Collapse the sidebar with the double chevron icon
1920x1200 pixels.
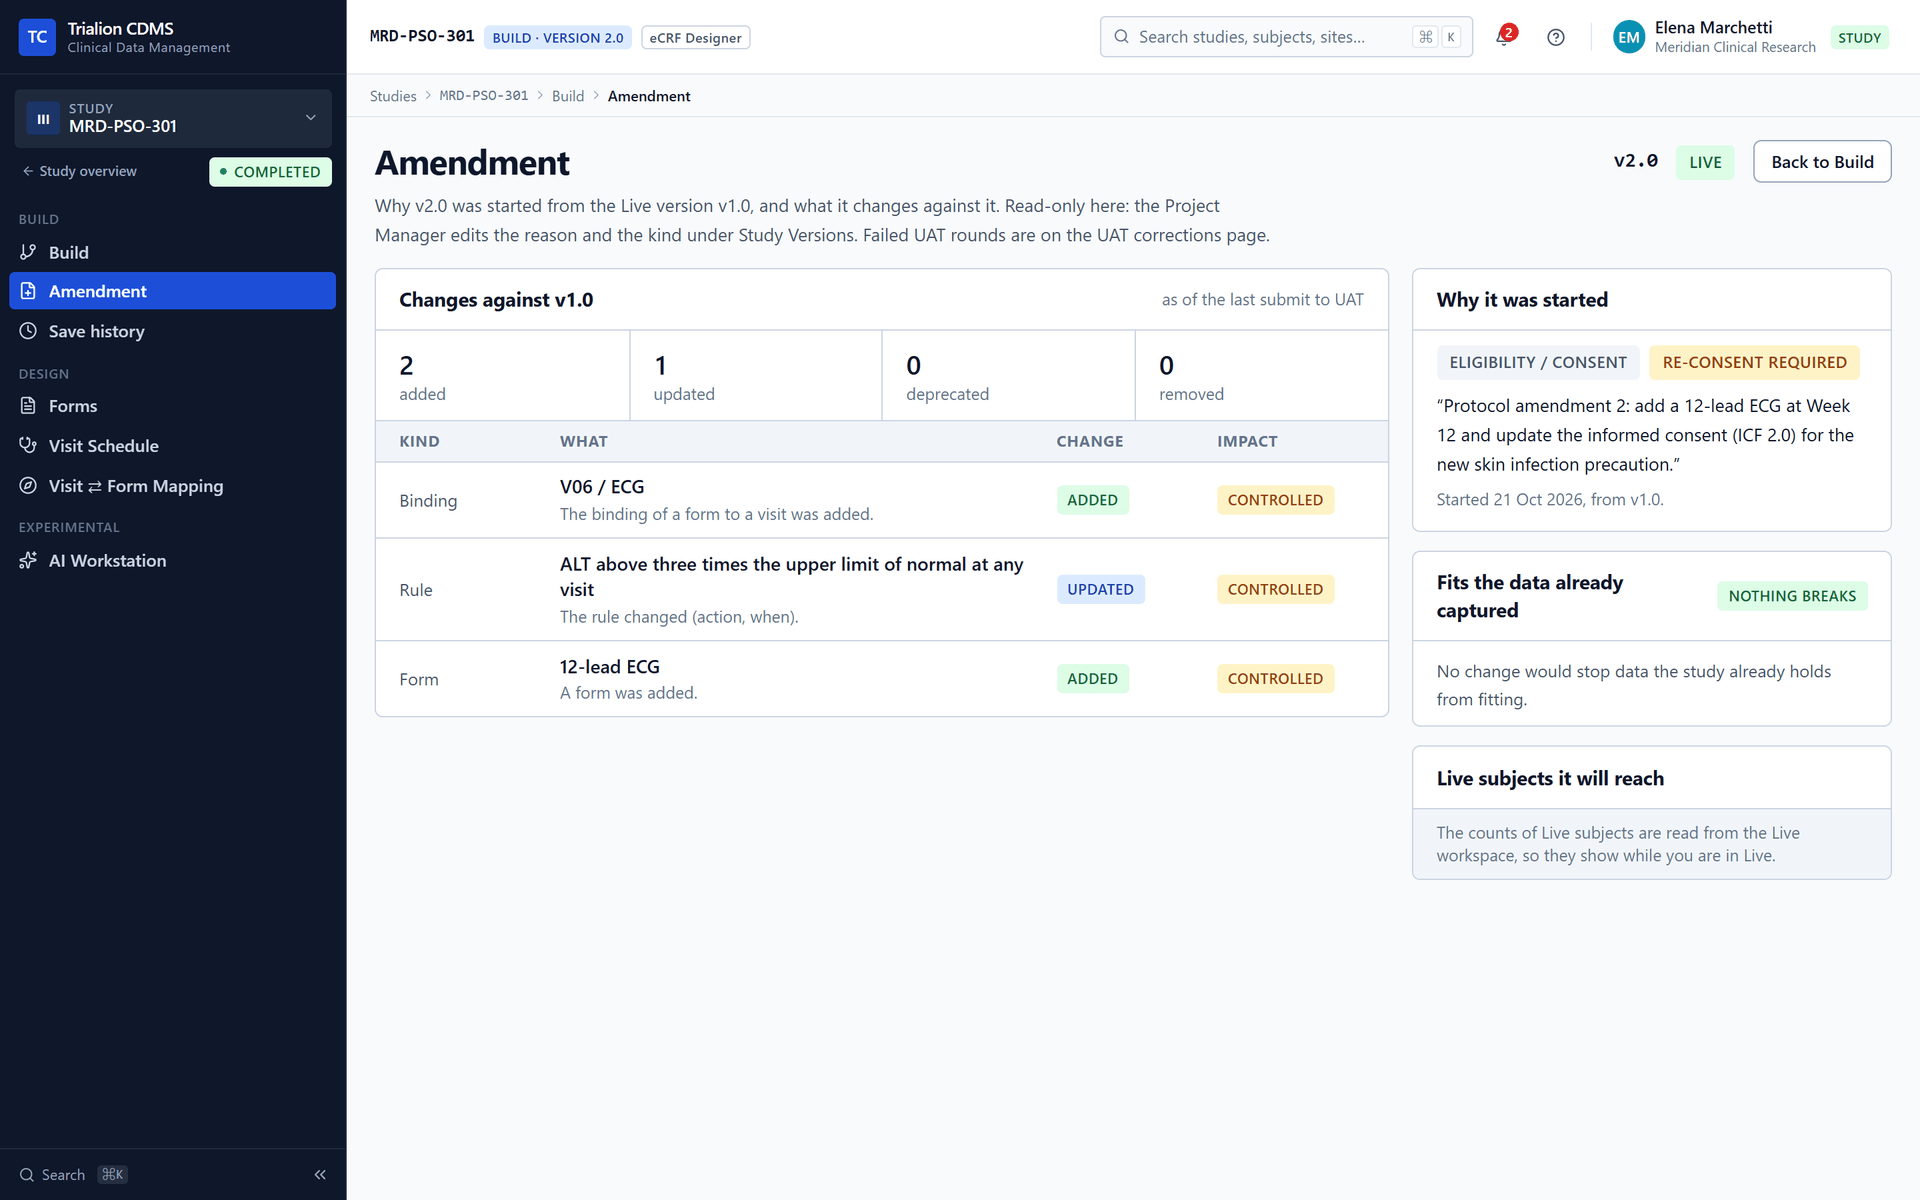pos(320,1174)
